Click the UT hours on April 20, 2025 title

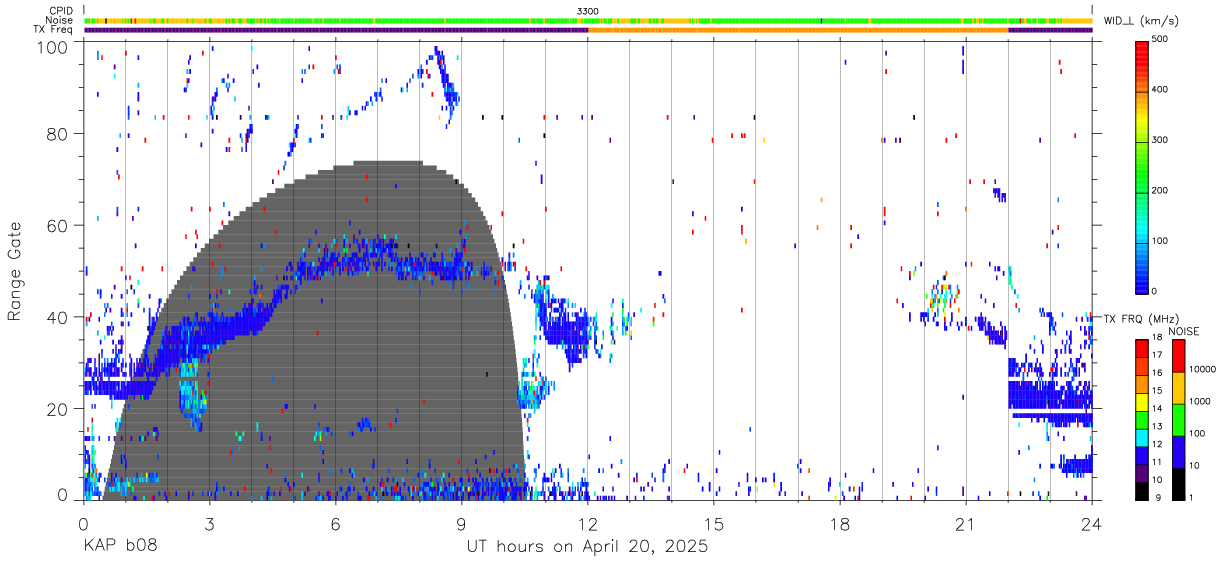tap(588, 547)
